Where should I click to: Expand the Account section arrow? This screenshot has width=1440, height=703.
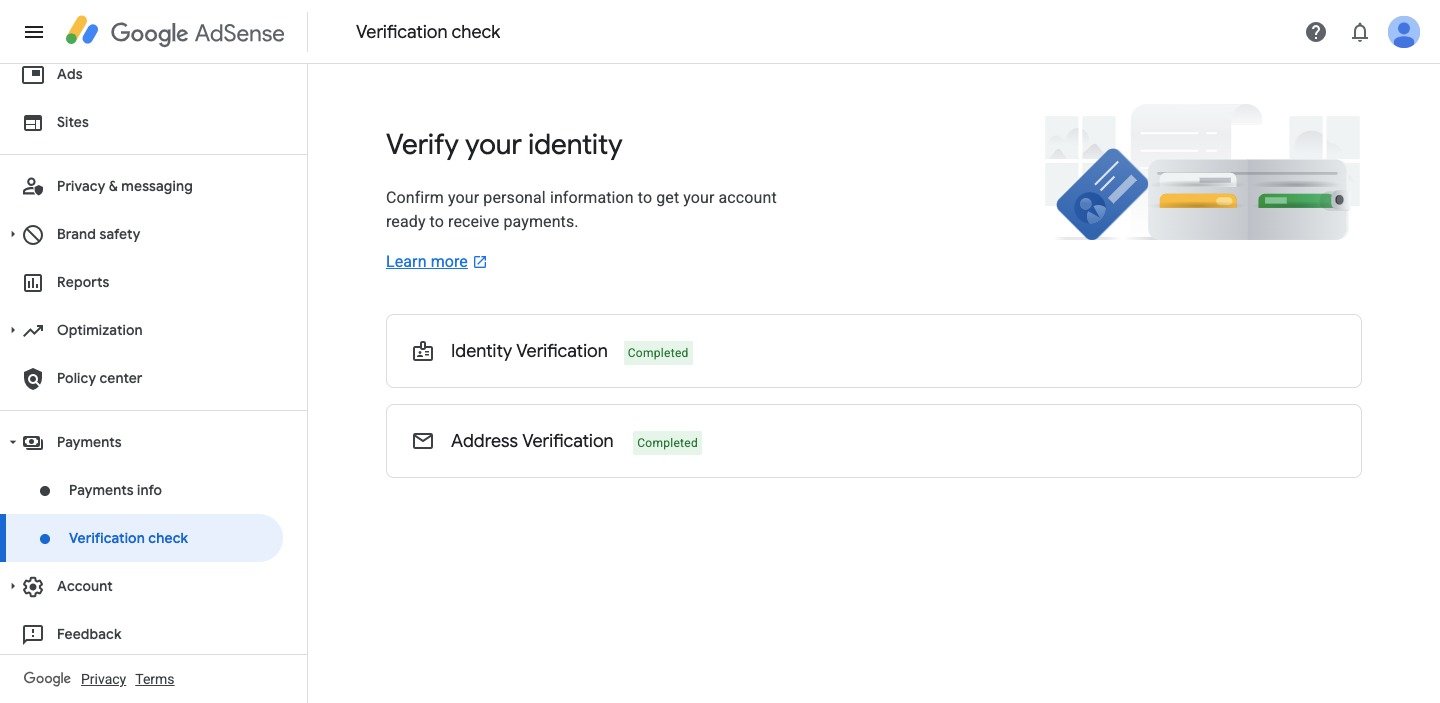(13, 586)
